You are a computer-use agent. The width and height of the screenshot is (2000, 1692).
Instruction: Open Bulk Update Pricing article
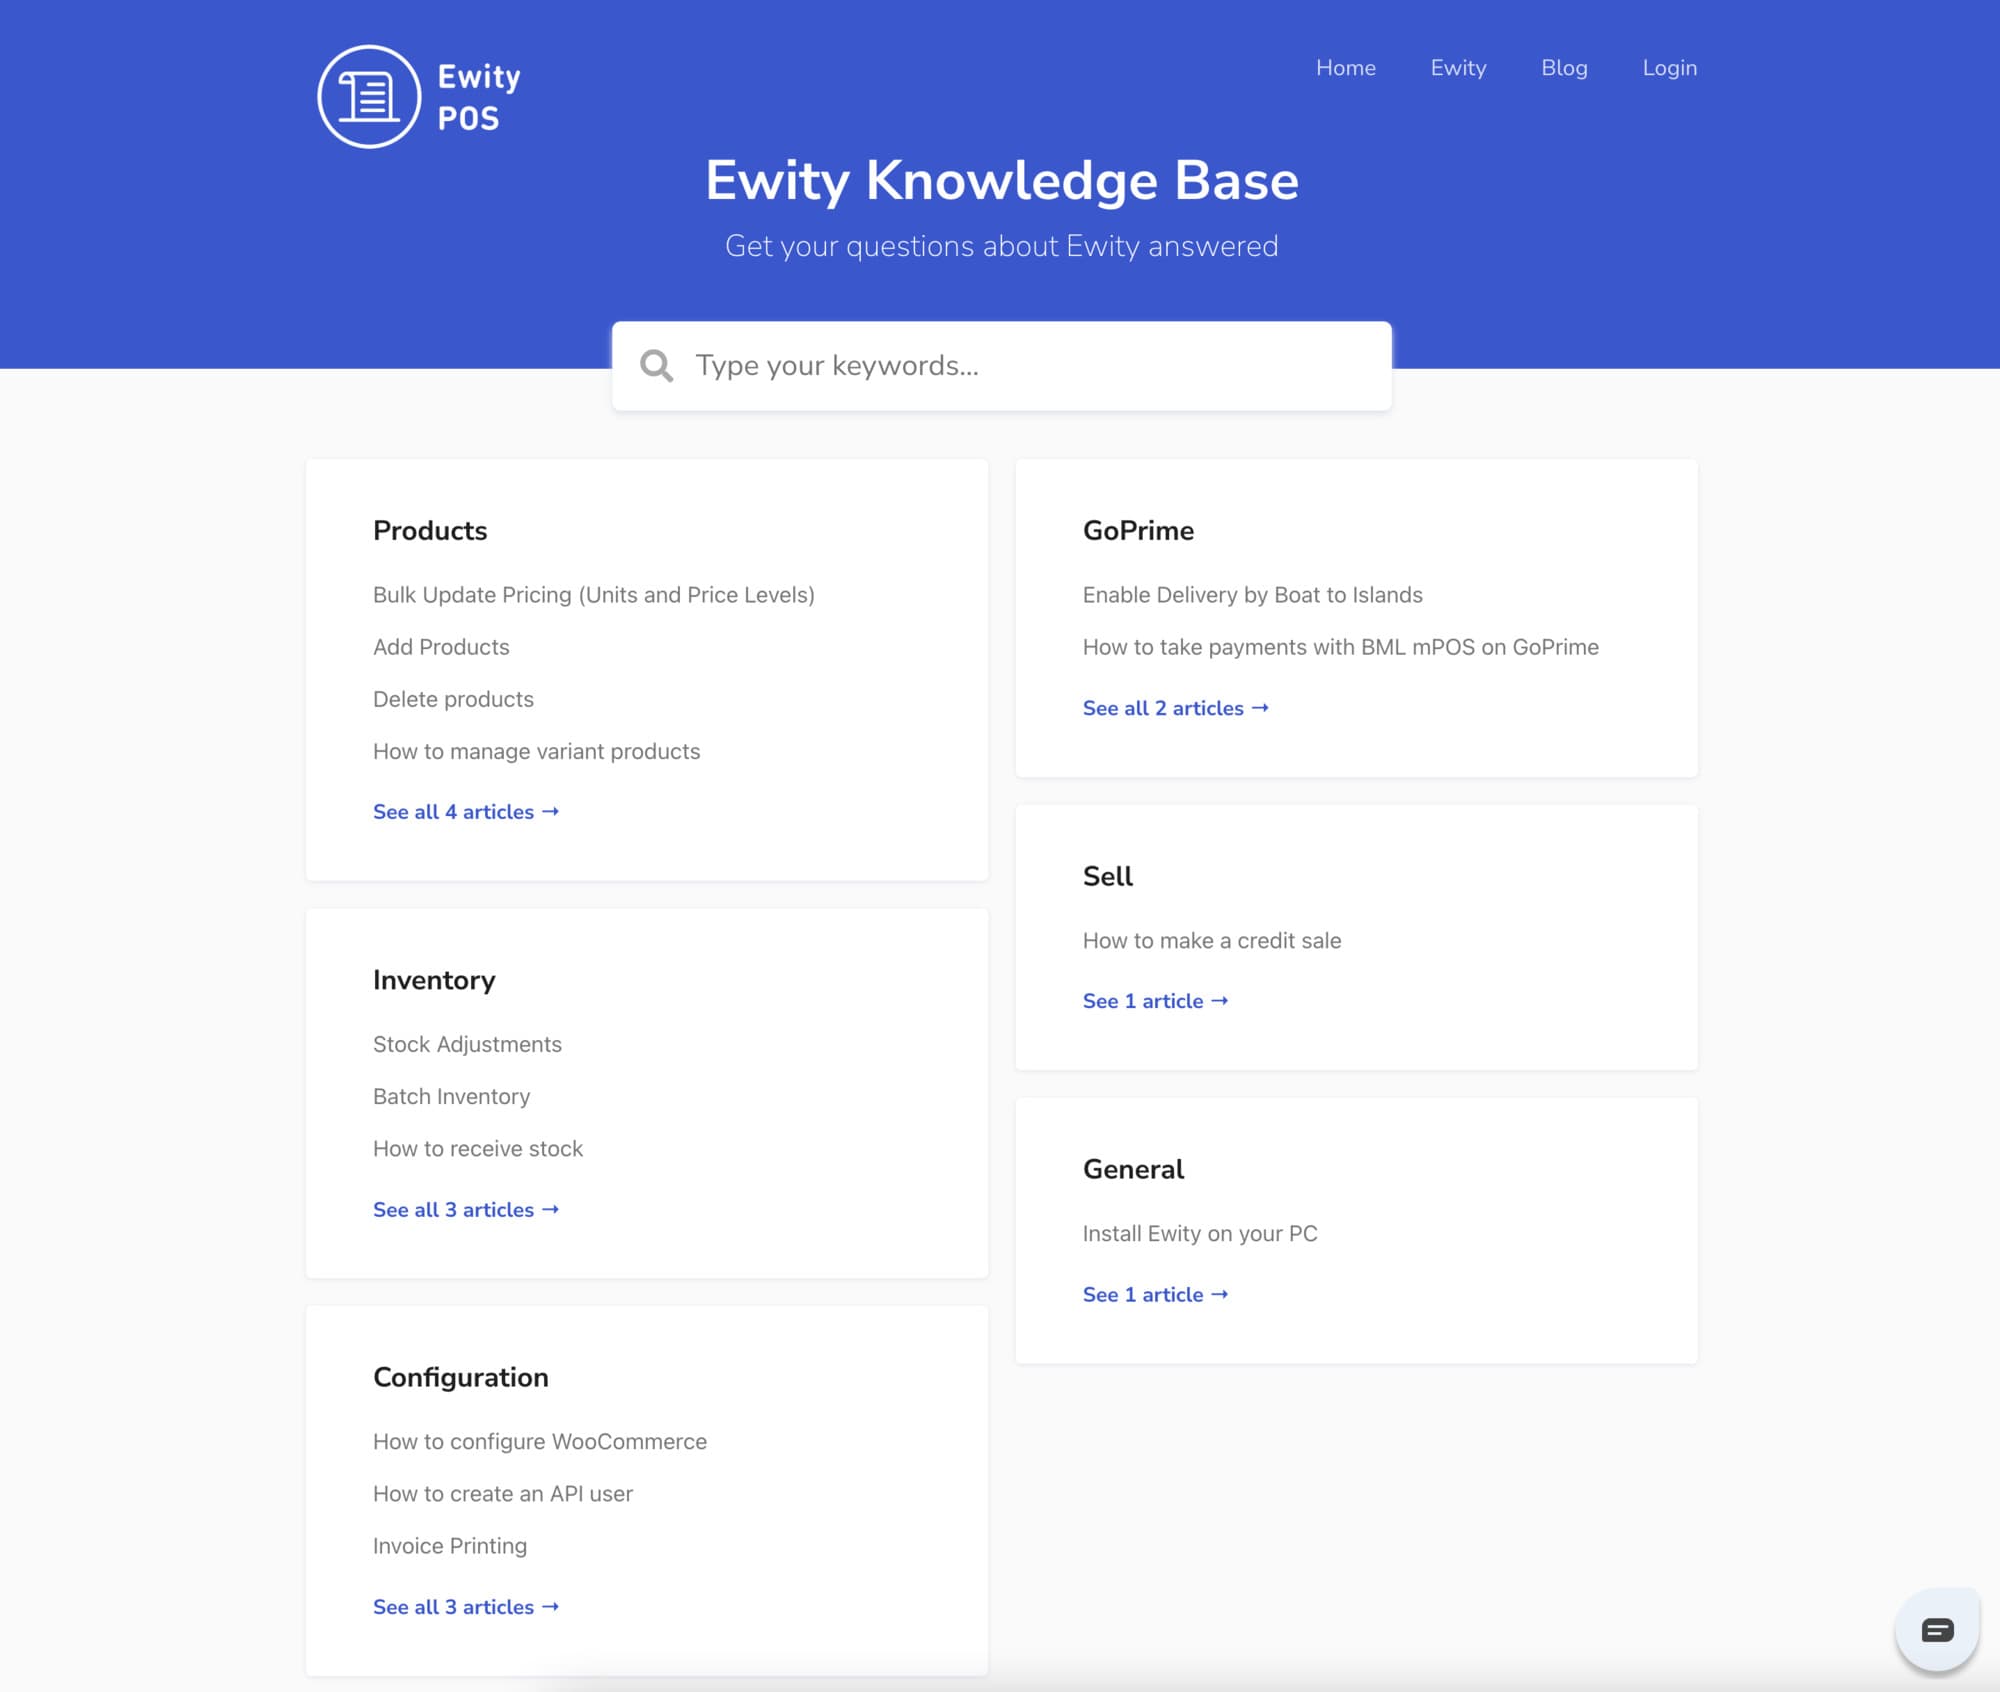pos(593,595)
